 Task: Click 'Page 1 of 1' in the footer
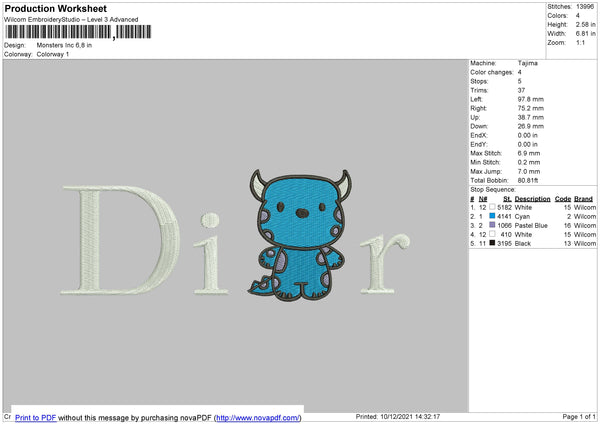[x=579, y=417]
